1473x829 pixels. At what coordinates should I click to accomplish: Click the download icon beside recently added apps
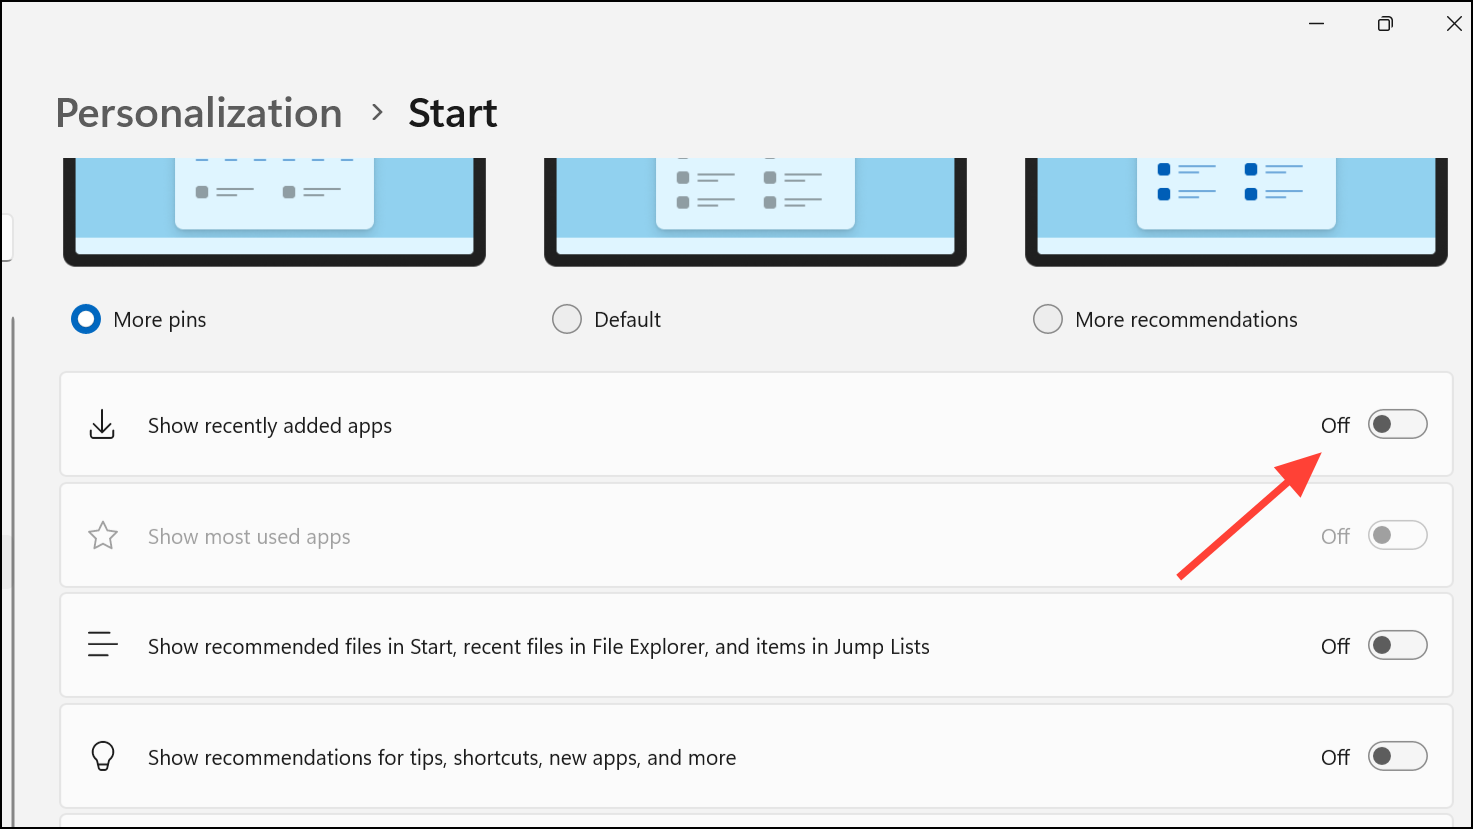click(x=102, y=425)
